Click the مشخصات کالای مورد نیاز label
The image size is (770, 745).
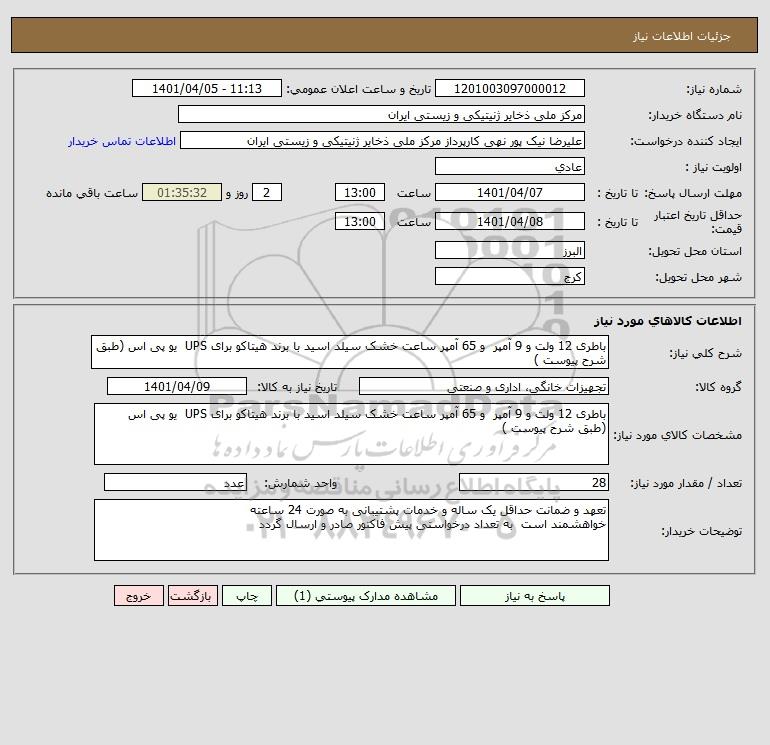click(678, 435)
